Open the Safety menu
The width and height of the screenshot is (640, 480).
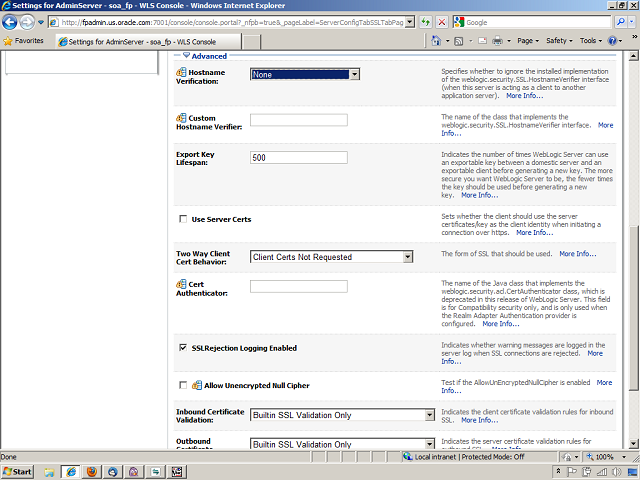559,40
